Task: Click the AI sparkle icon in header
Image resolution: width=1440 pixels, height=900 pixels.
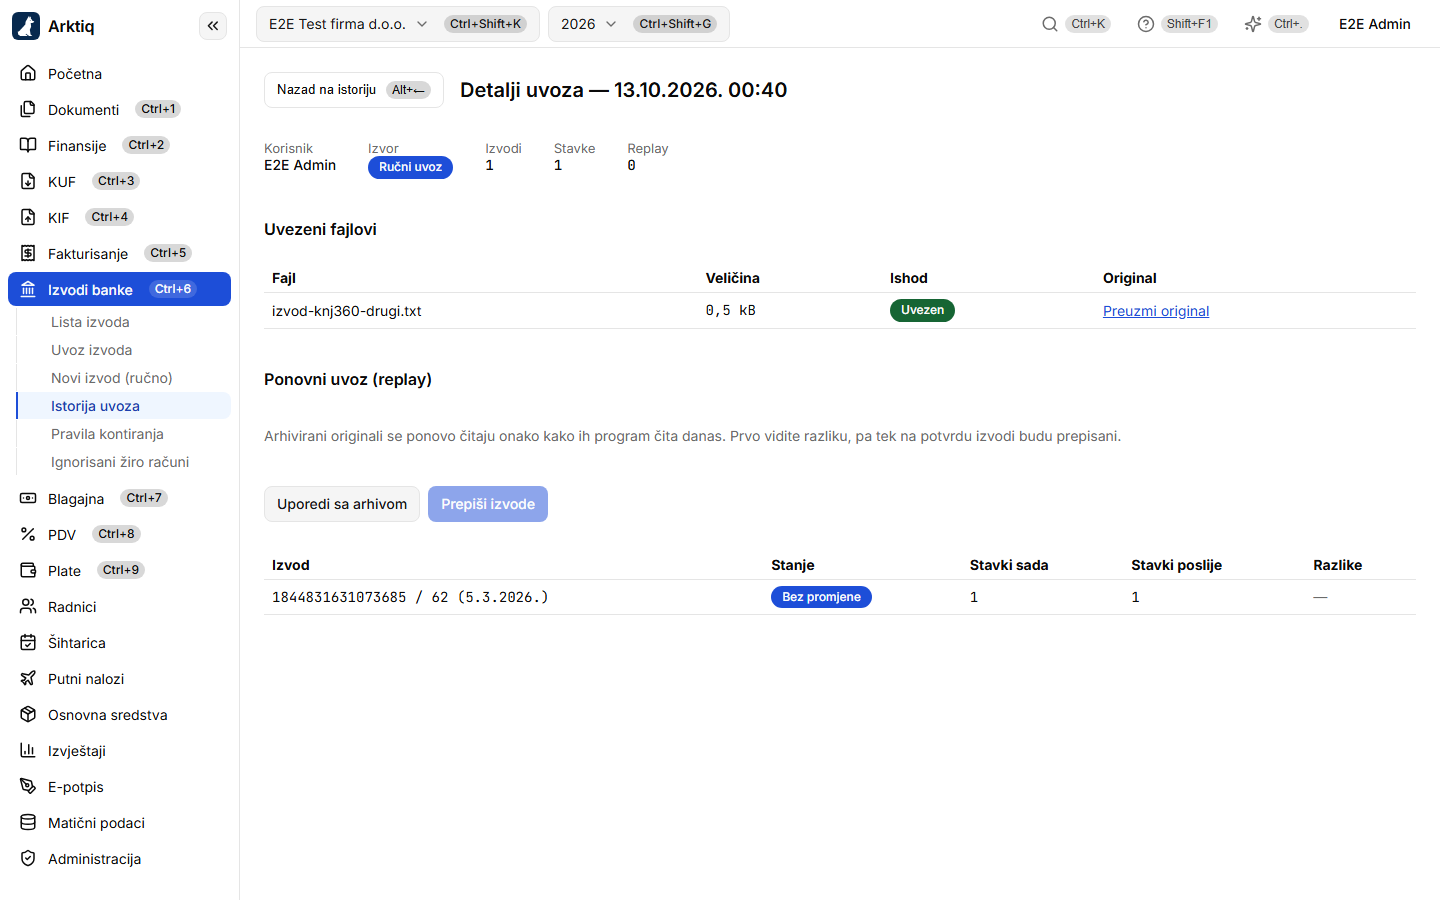Action: [1253, 24]
